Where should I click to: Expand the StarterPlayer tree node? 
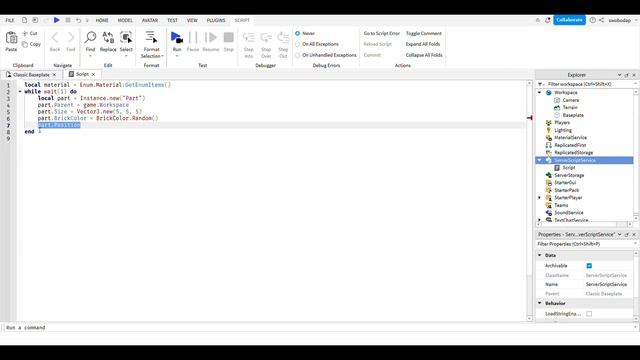click(x=540, y=198)
